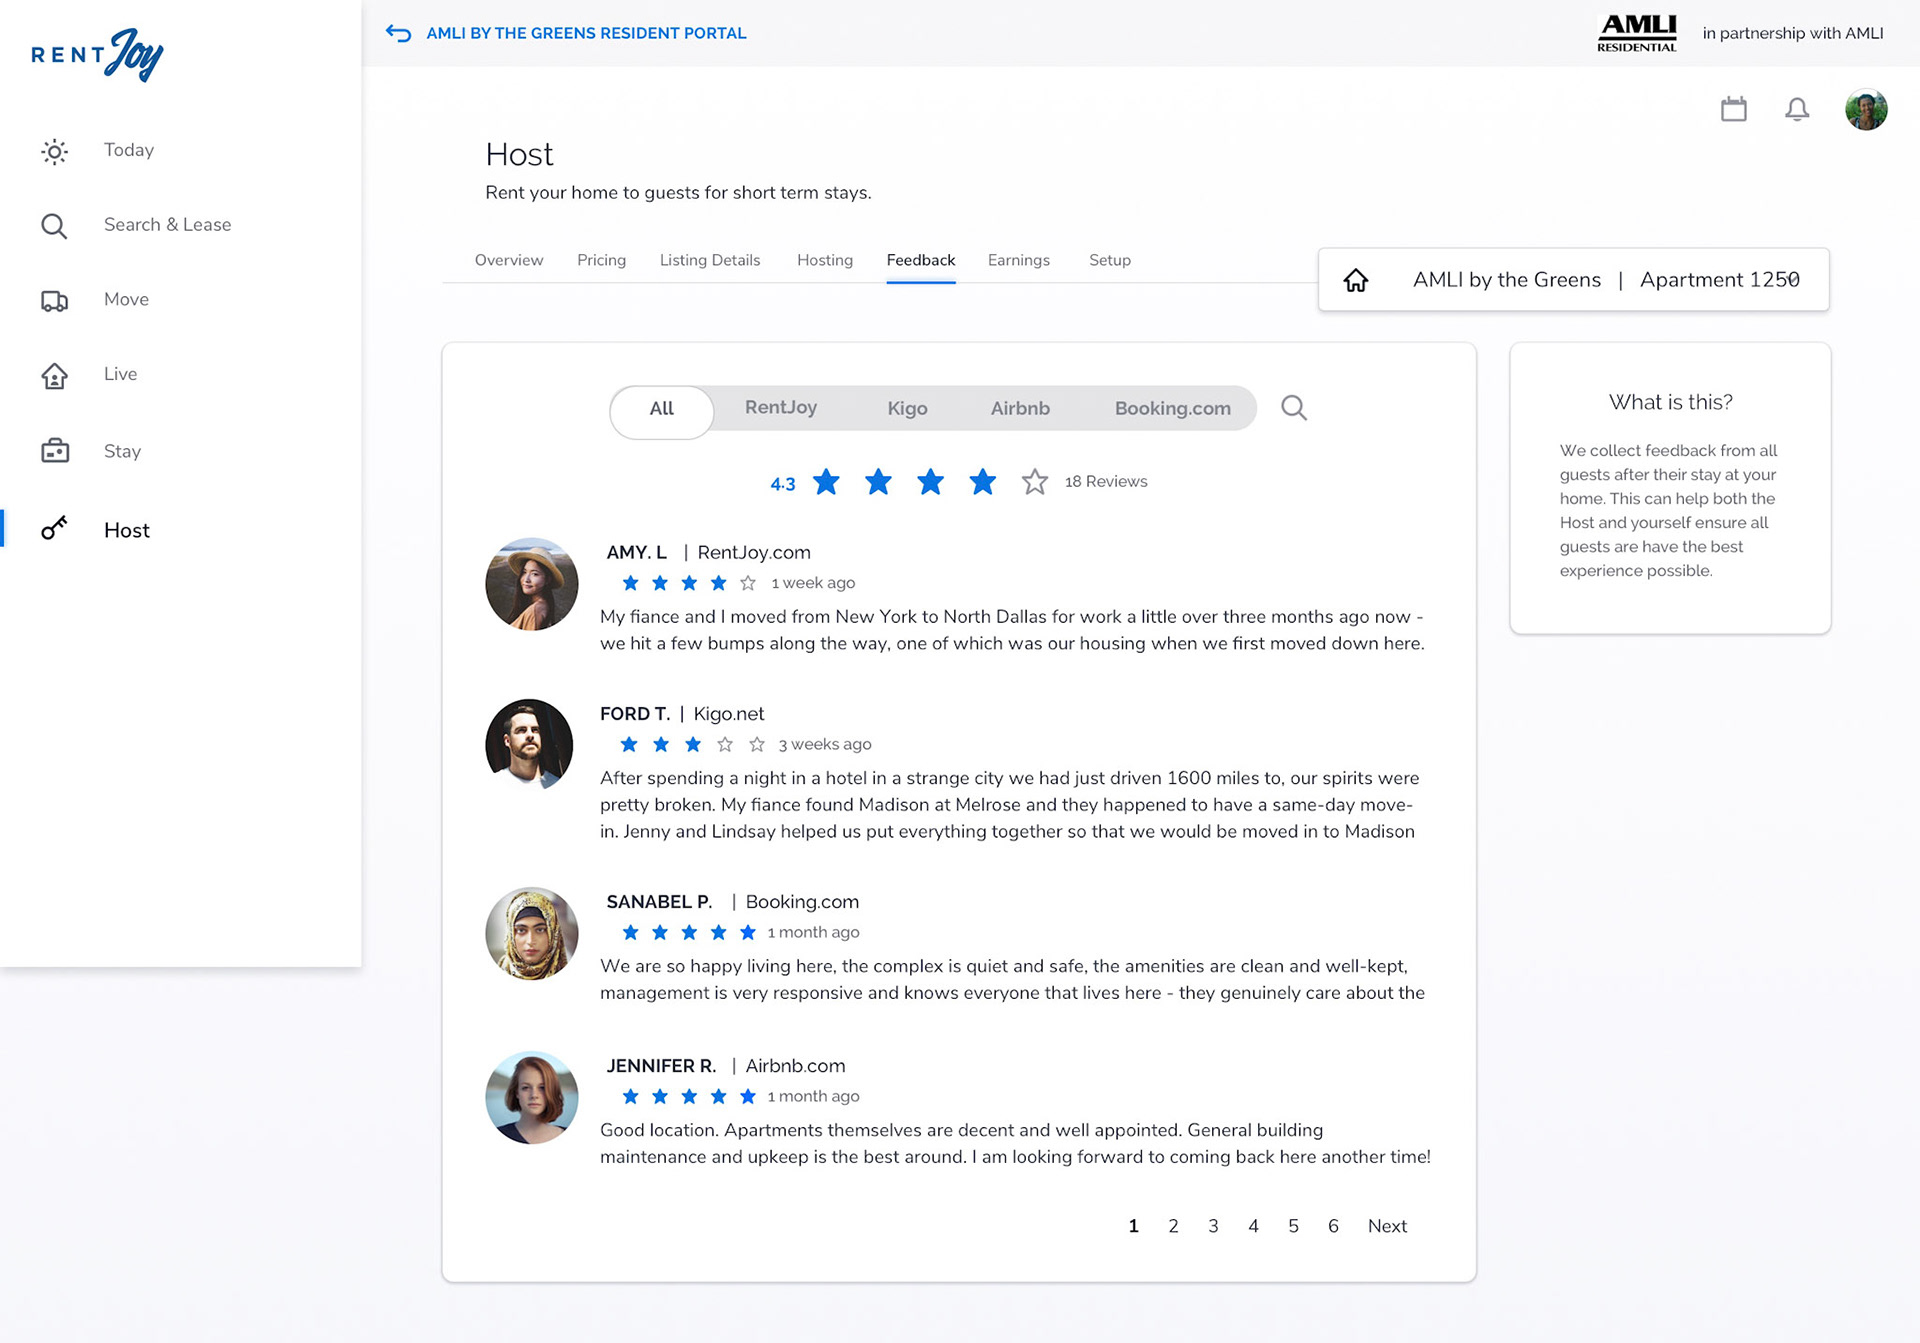Screen dimensions: 1920x1343
Task: Click the suitcase icon for Stay
Action: (54, 451)
